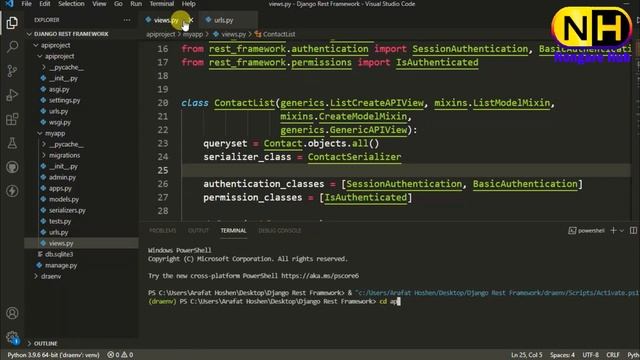The width and height of the screenshot is (640, 360).
Task: Open admin.py in the explorer
Action: (62, 178)
